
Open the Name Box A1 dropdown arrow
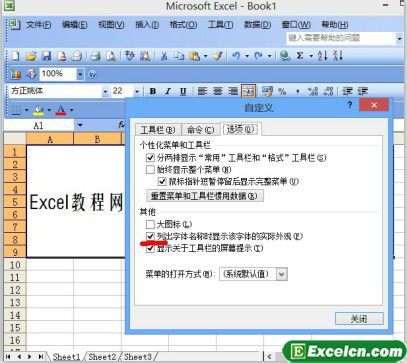coord(80,125)
